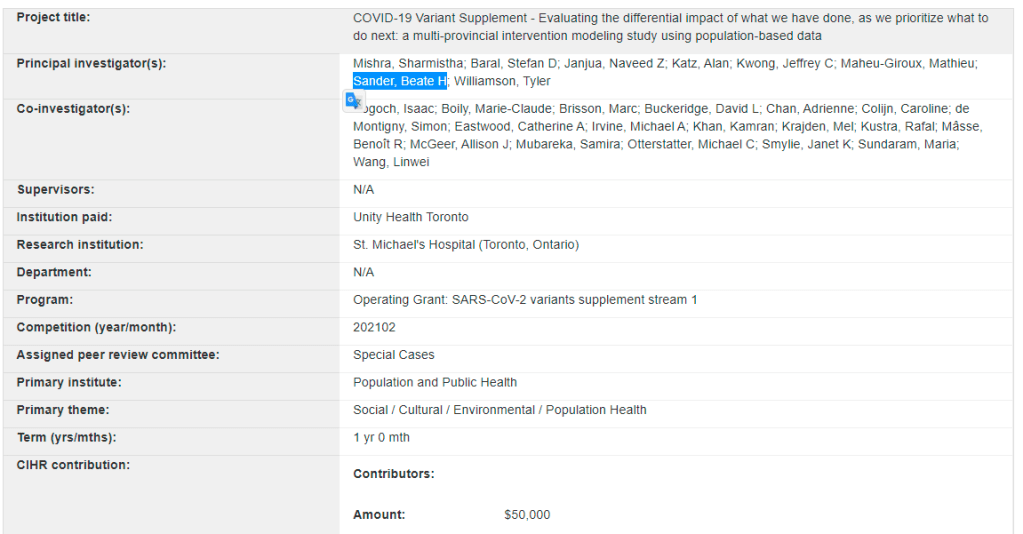Click the highlighted name Sander, Beate H
The width and height of the screenshot is (1023, 534).
click(x=399, y=81)
